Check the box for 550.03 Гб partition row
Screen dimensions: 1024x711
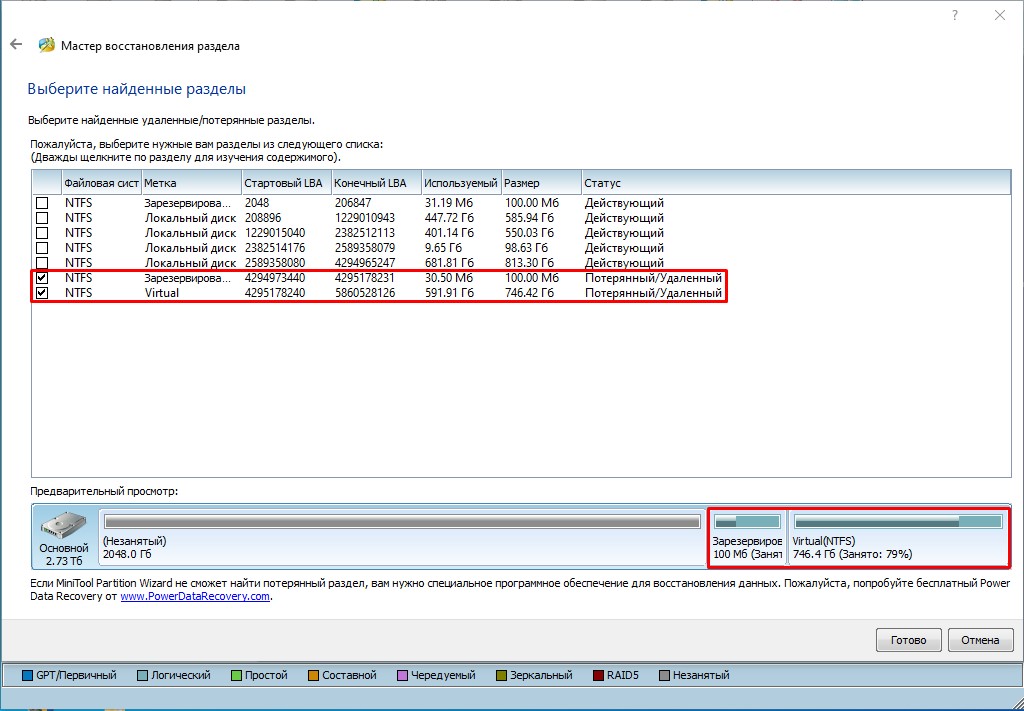pyautogui.click(x=42, y=233)
